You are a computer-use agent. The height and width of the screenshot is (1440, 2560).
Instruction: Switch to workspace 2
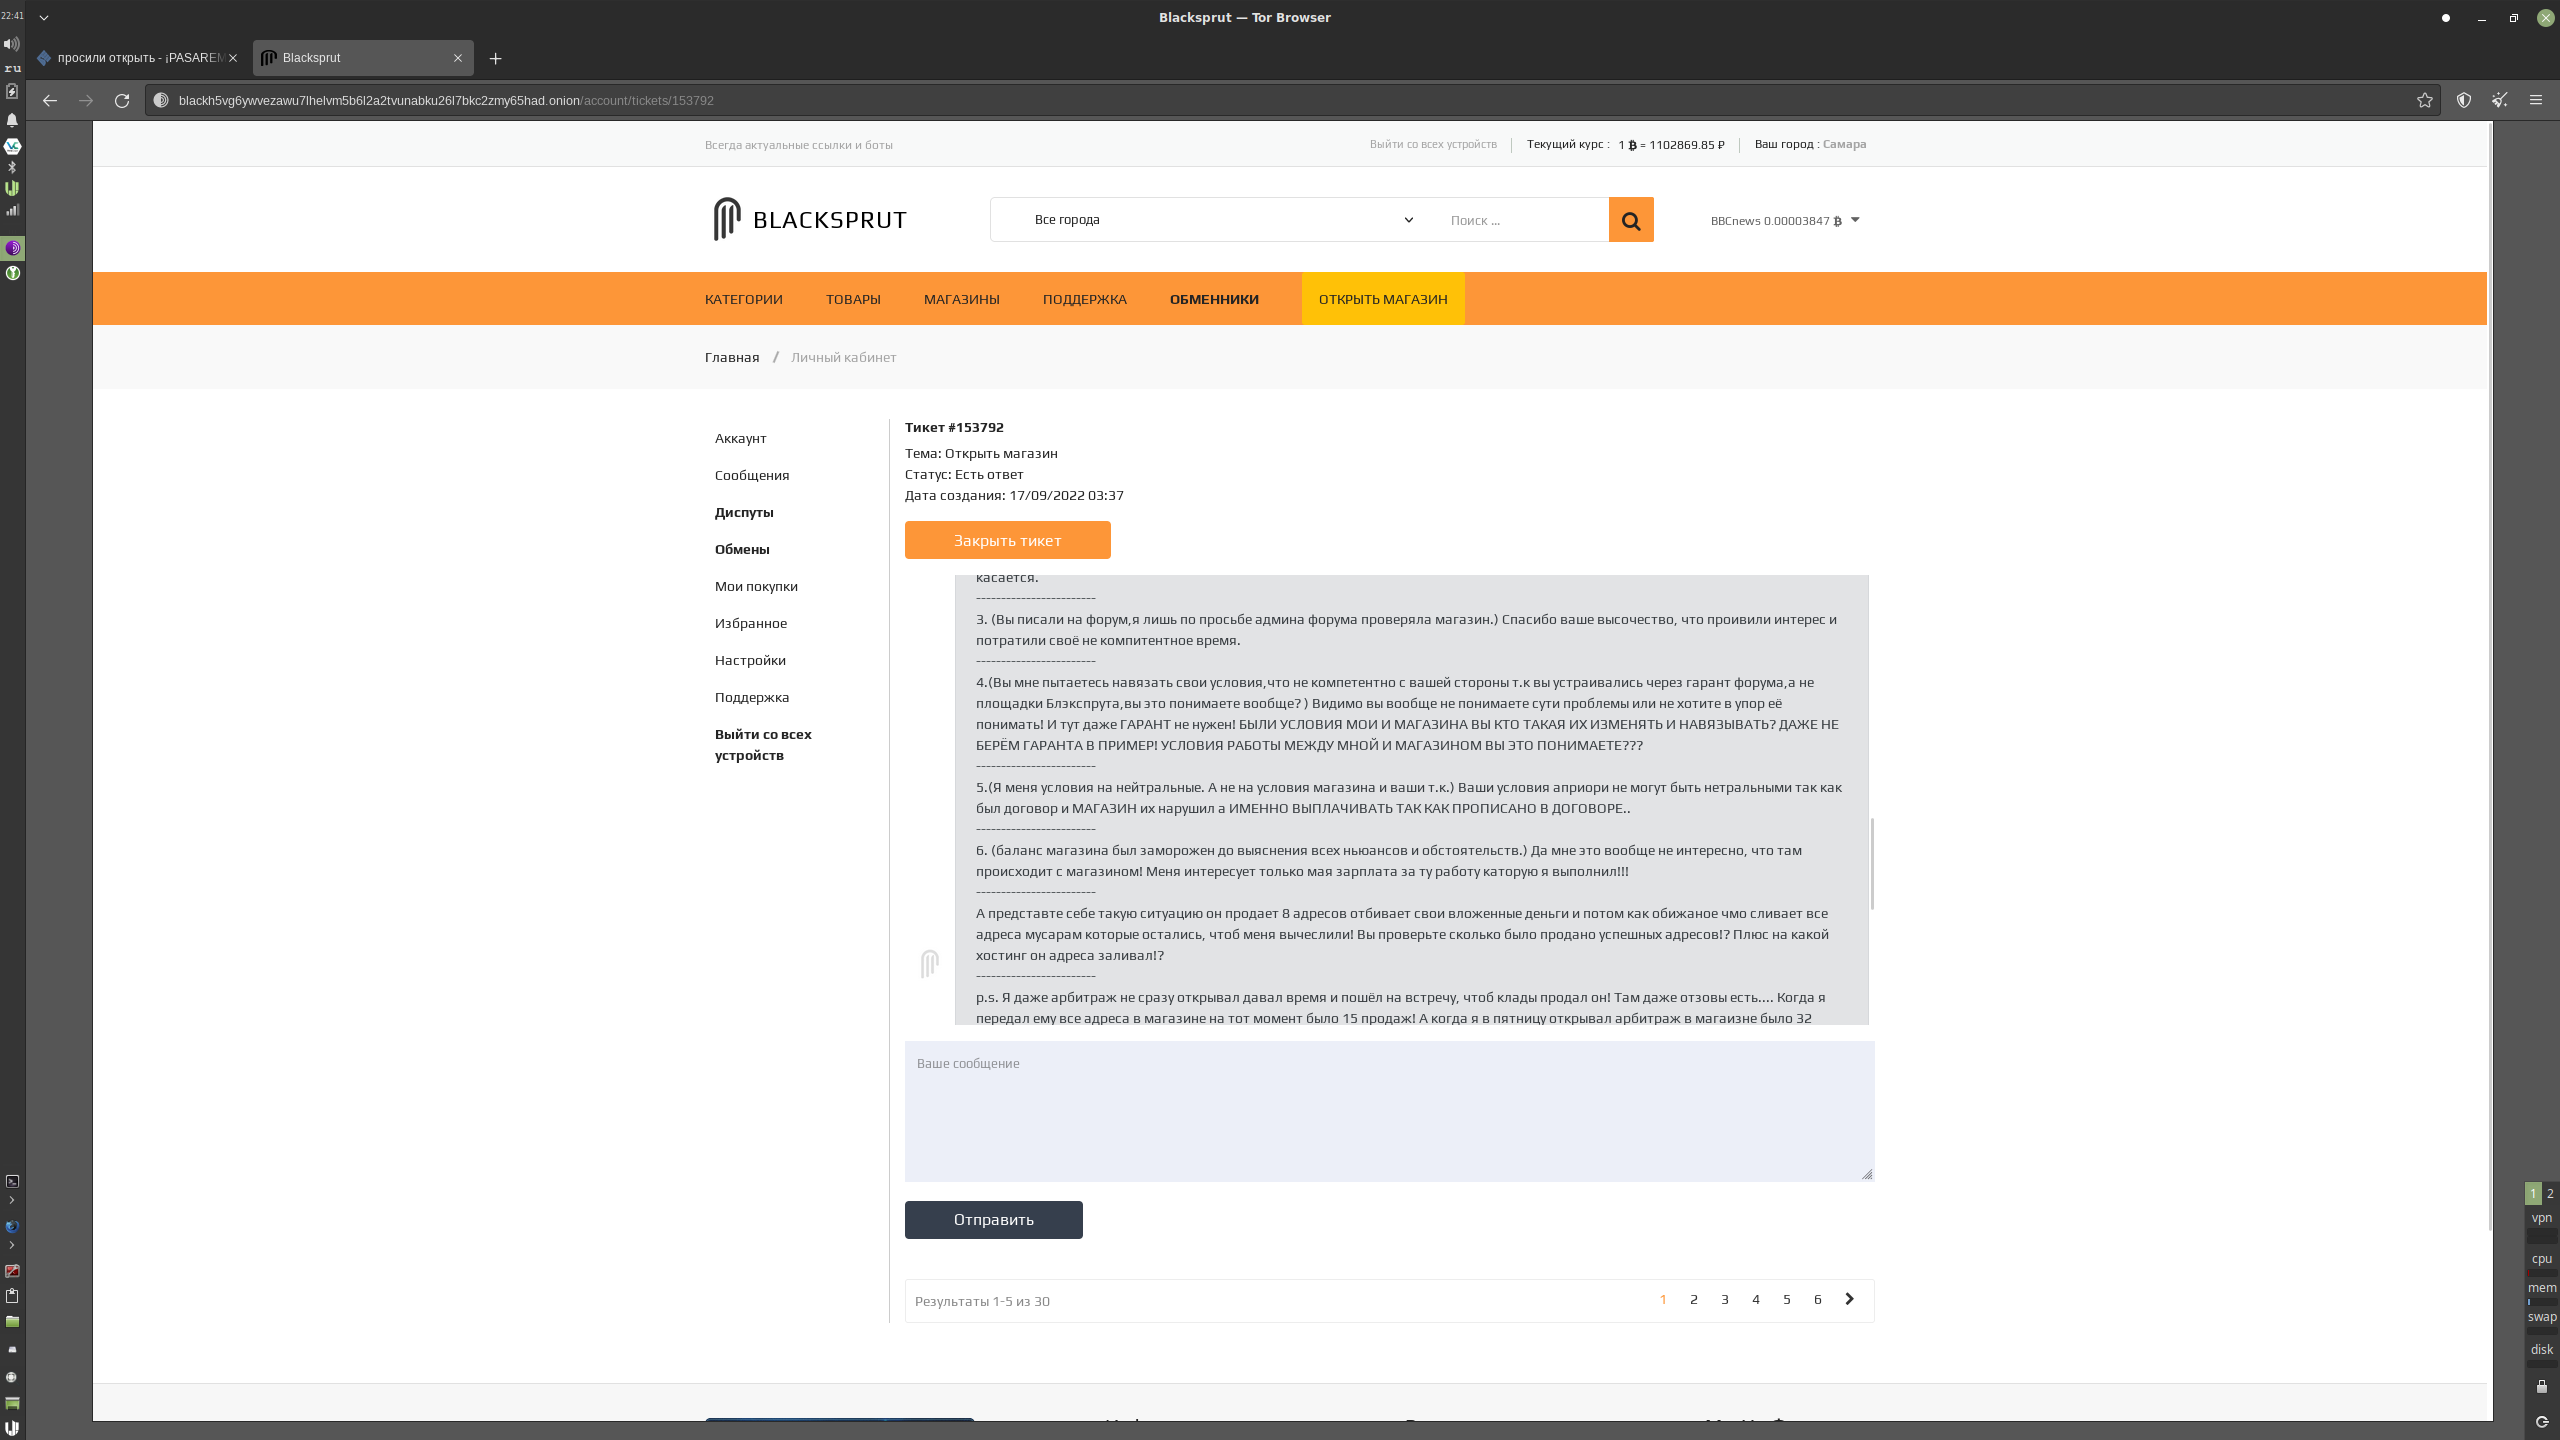click(2550, 1193)
